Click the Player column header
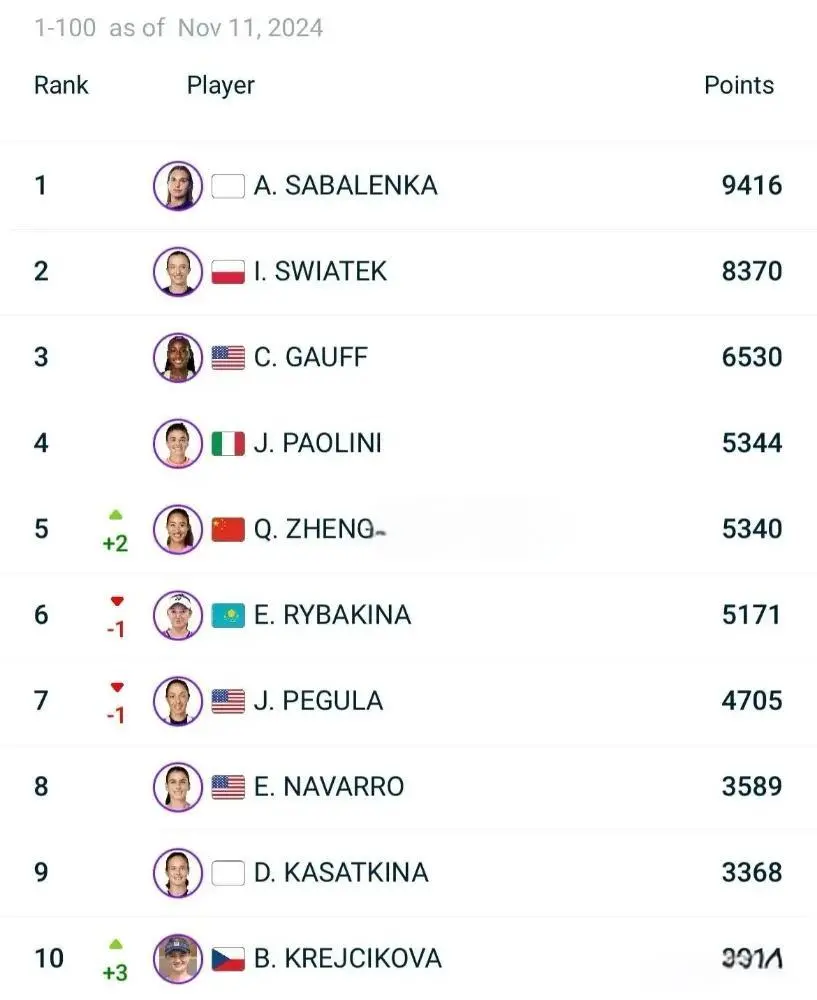This screenshot has height=1000, width=817. tap(221, 85)
